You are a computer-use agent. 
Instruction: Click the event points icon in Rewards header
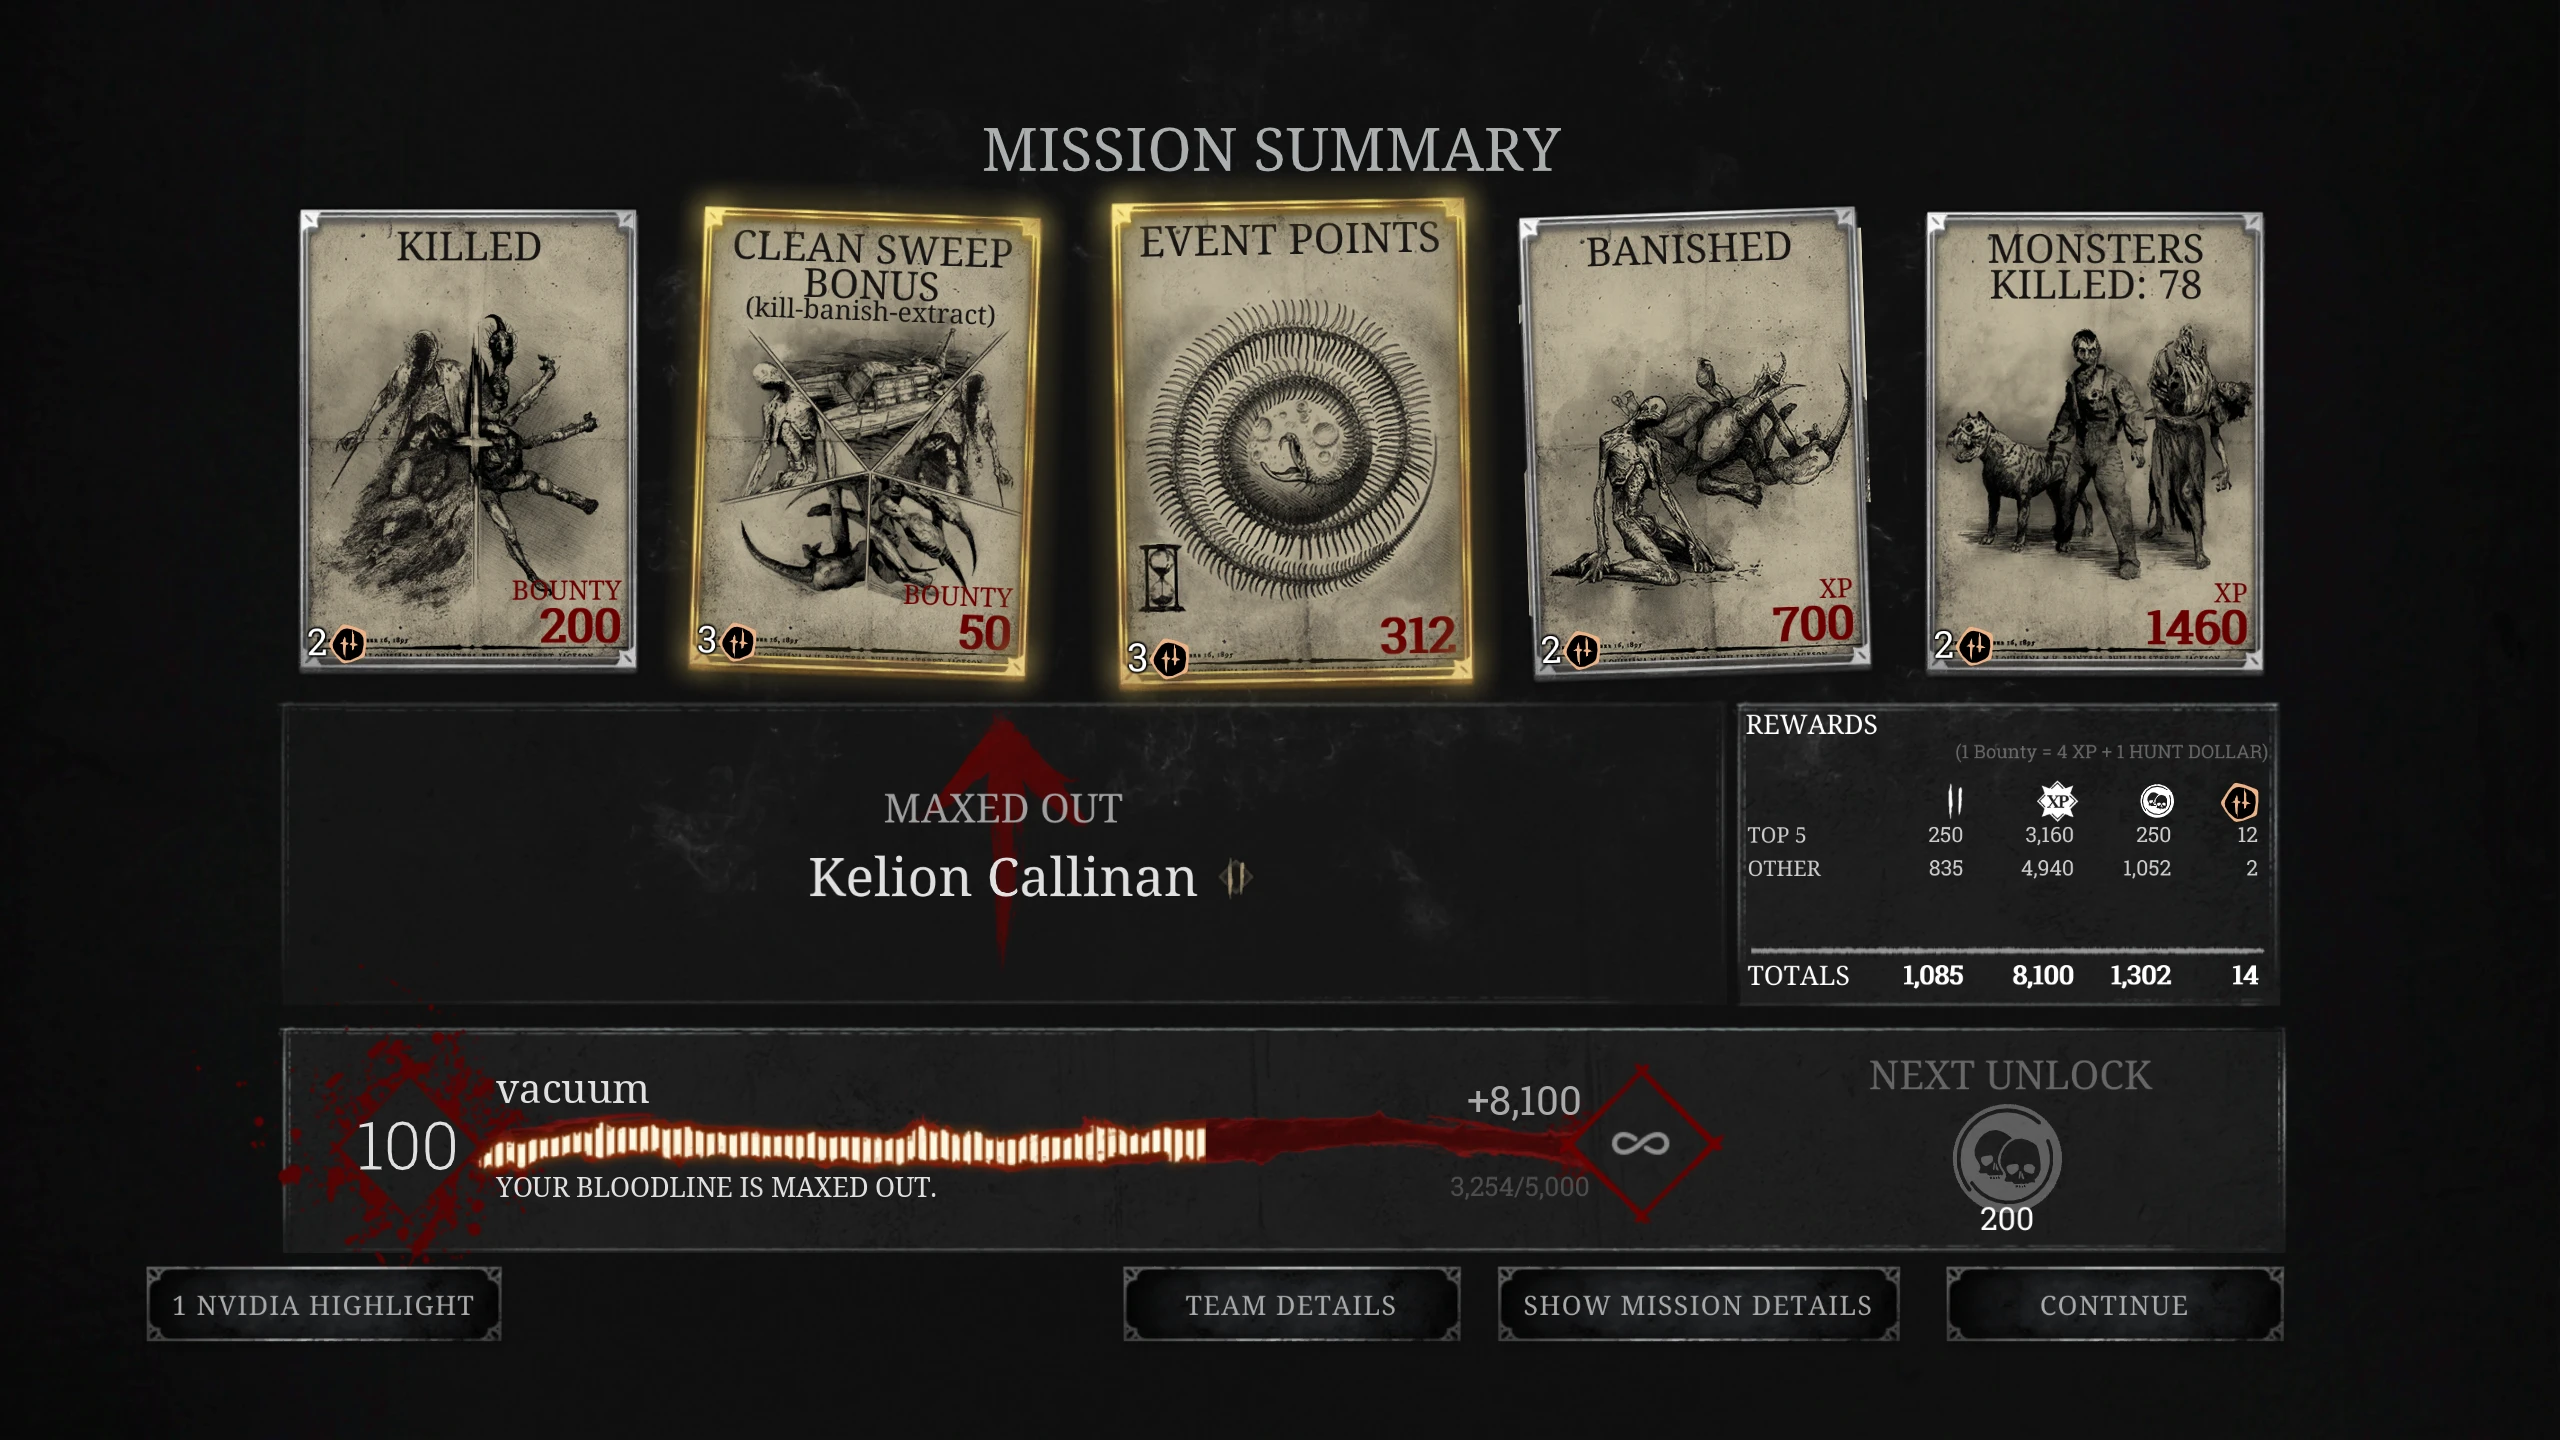point(2240,801)
